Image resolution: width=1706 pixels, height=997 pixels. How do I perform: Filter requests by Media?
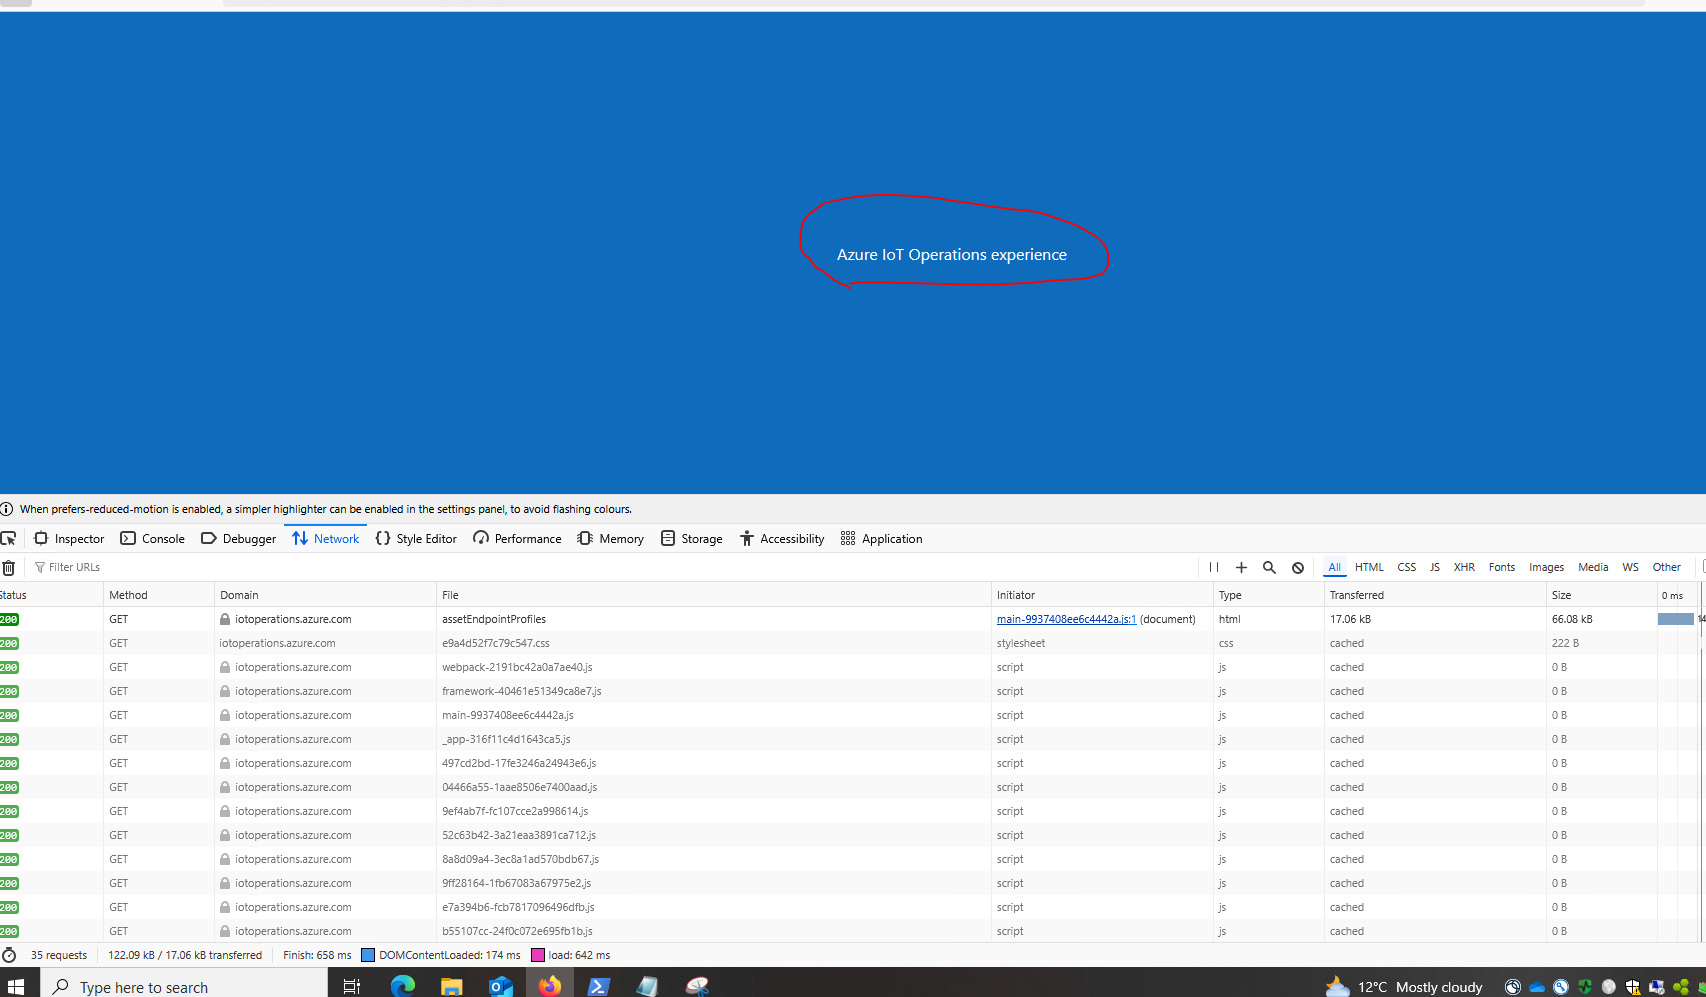[x=1593, y=567]
